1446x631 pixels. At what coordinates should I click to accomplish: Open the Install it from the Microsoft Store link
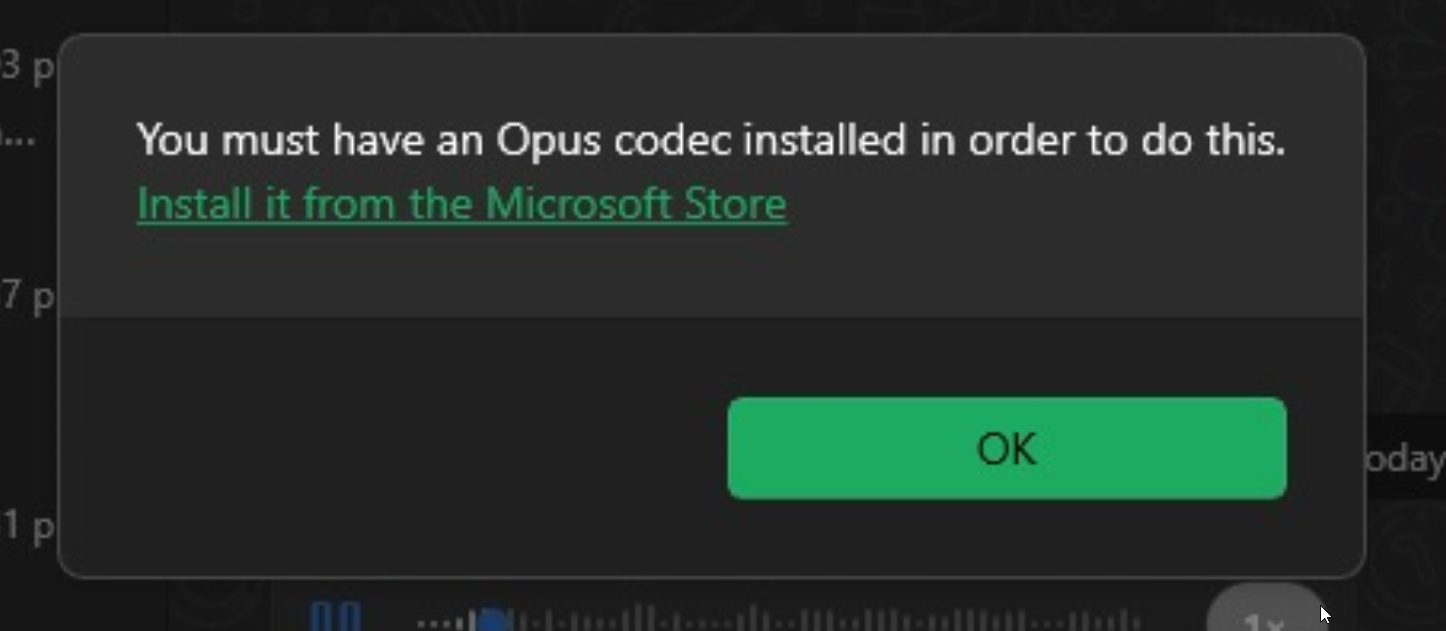pos(461,204)
